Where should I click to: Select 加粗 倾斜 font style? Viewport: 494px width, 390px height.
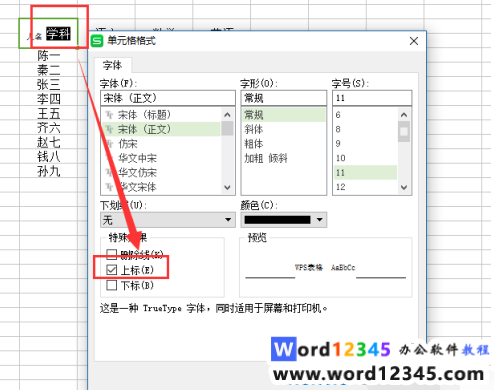284,158
